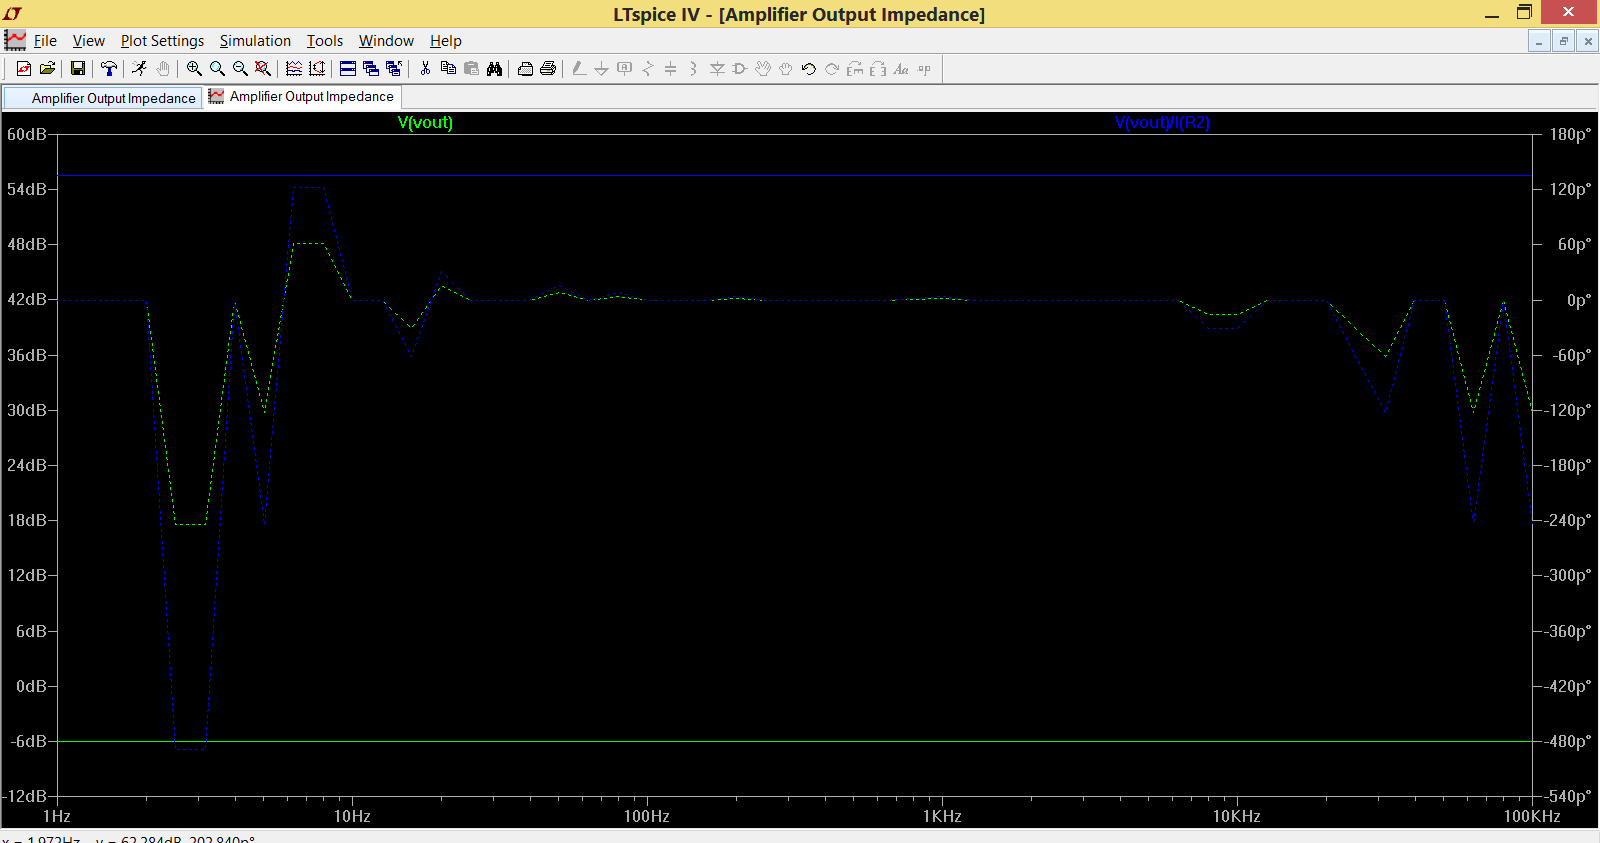Click the Close All Windows toolbar icon
This screenshot has width=1600, height=843.
pos(394,69)
